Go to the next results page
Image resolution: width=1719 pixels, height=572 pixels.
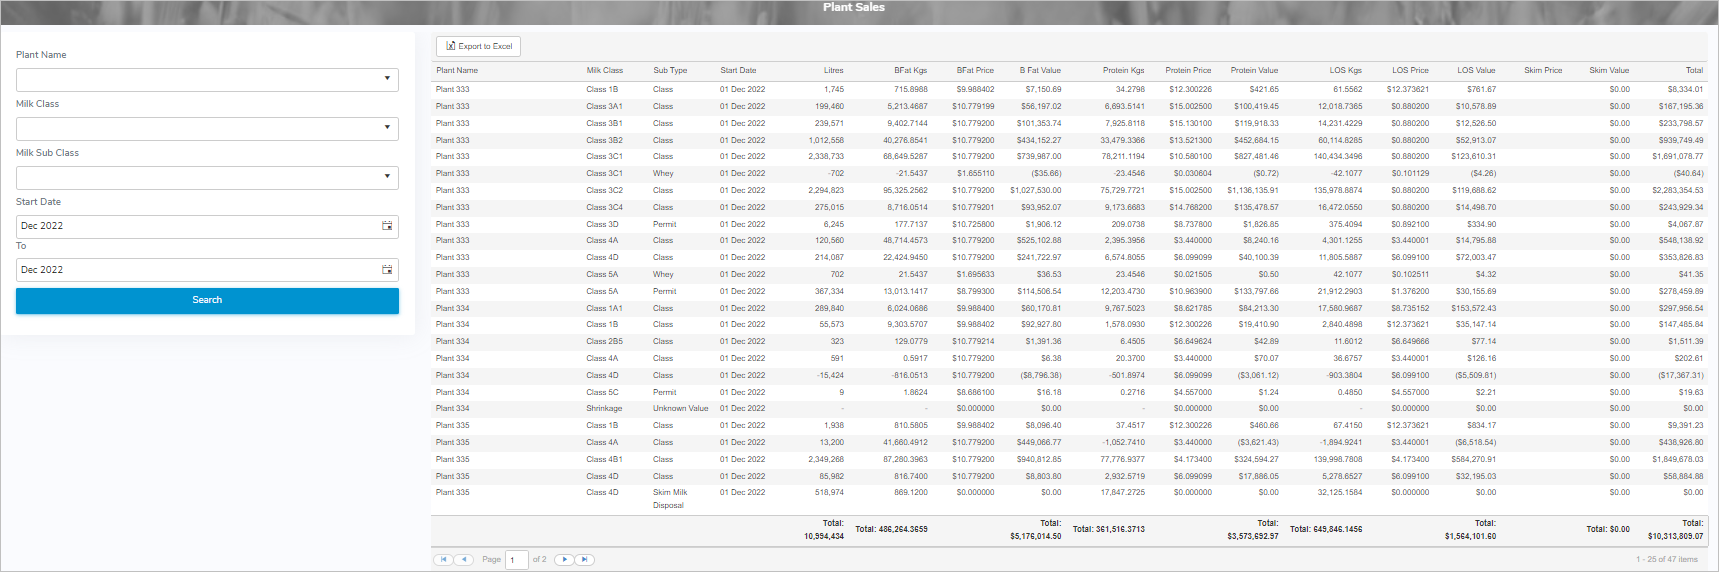[x=565, y=560]
